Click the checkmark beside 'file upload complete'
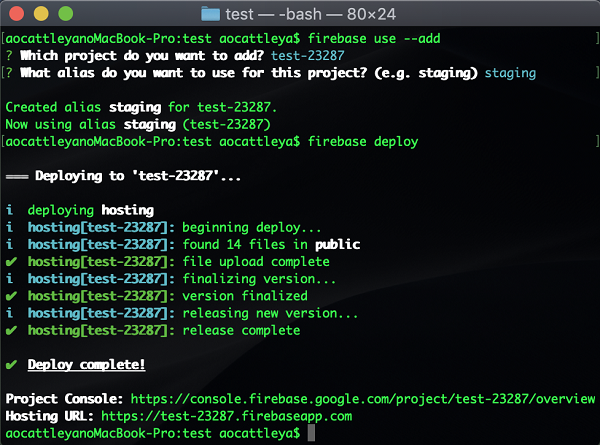This screenshot has height=445, width=600. click(10, 262)
